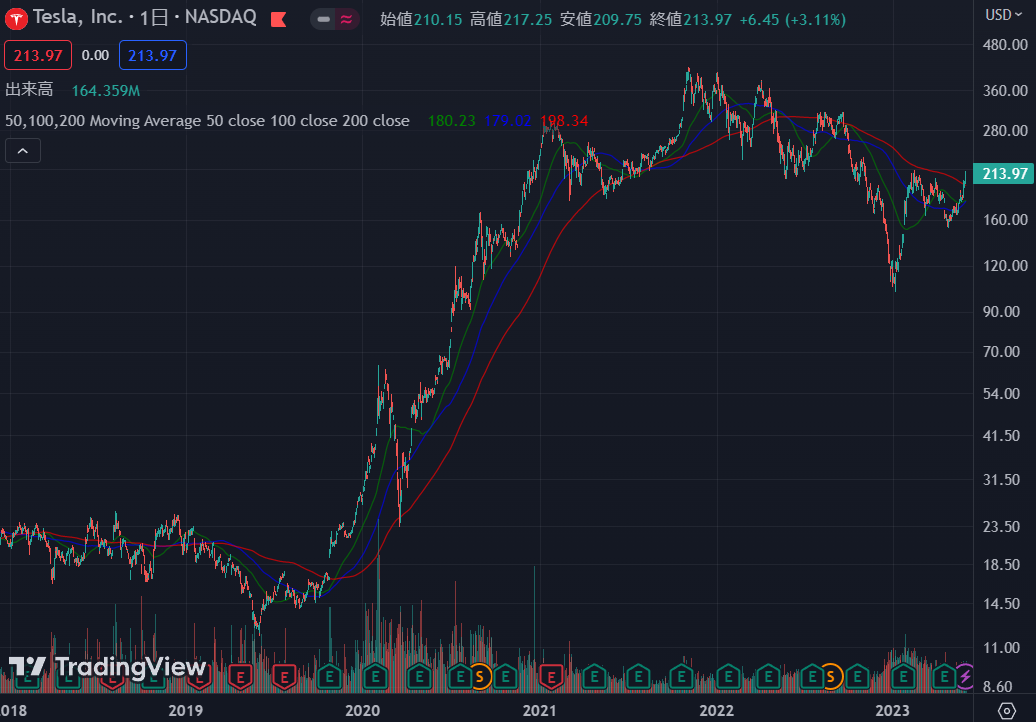The height and width of the screenshot is (722, 1036).
Task: Click the 2022 stock split S marker
Action: 831,676
